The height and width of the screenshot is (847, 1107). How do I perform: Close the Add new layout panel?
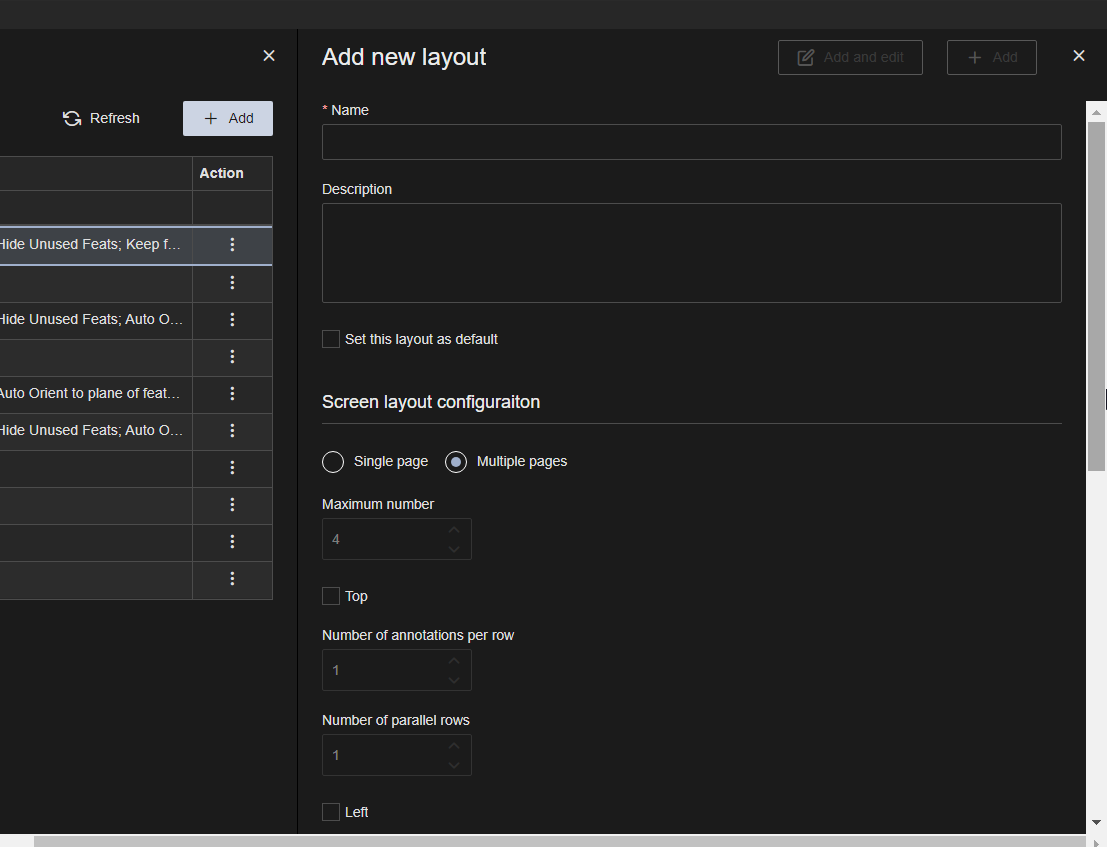tap(1078, 56)
